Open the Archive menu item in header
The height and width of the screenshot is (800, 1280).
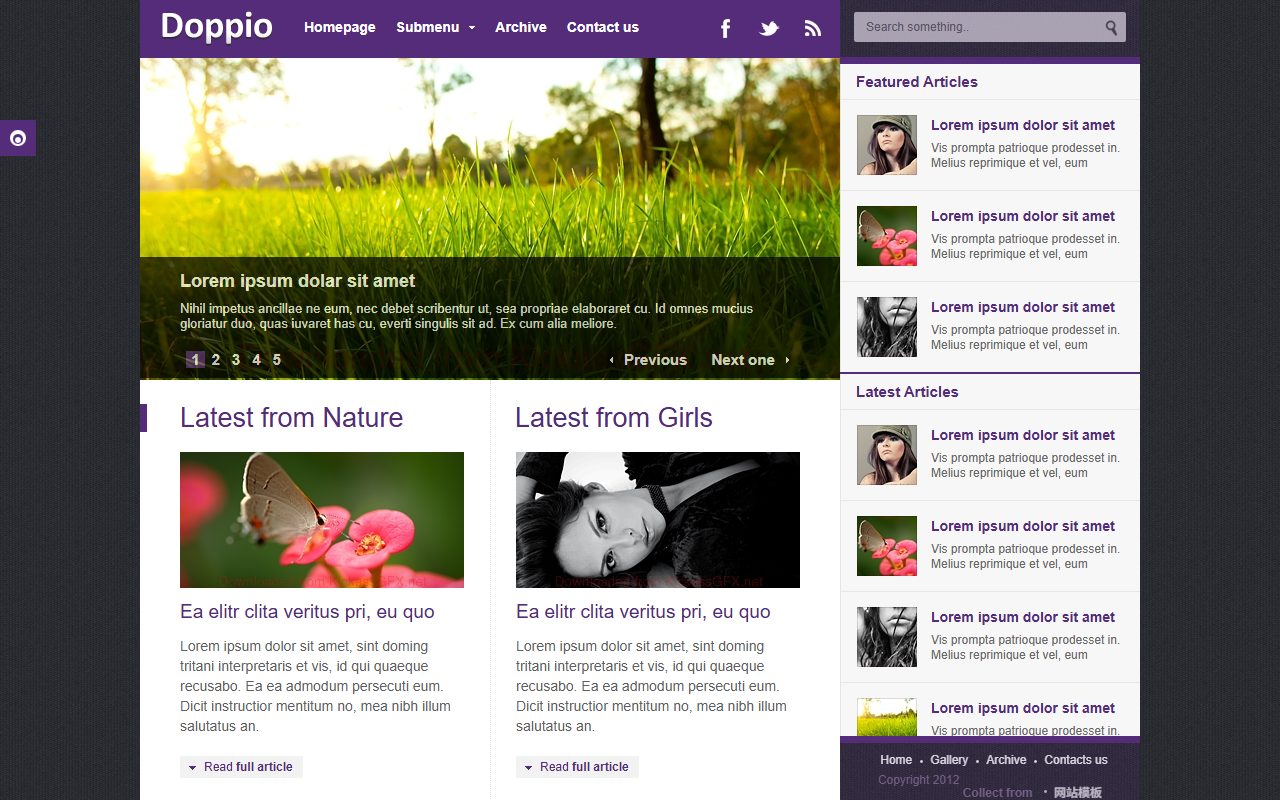(x=521, y=27)
